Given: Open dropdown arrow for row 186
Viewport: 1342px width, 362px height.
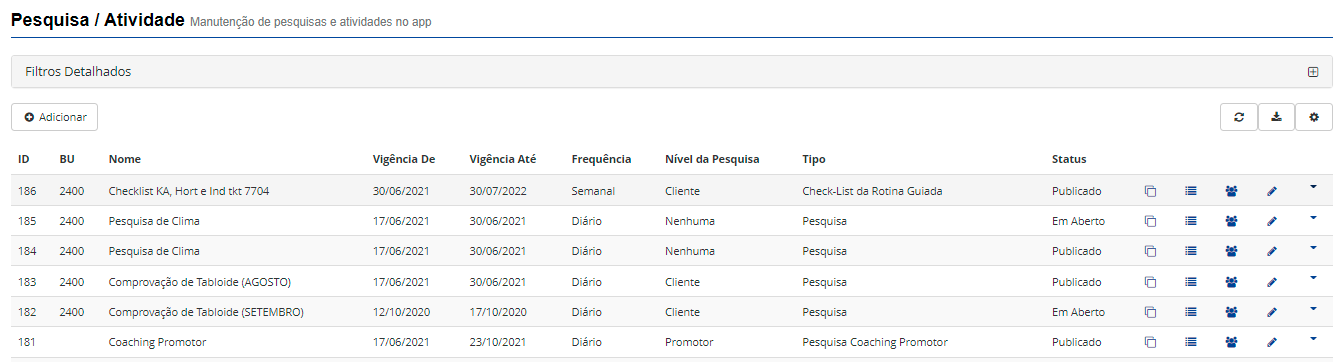Looking at the screenshot, I should [x=1313, y=186].
